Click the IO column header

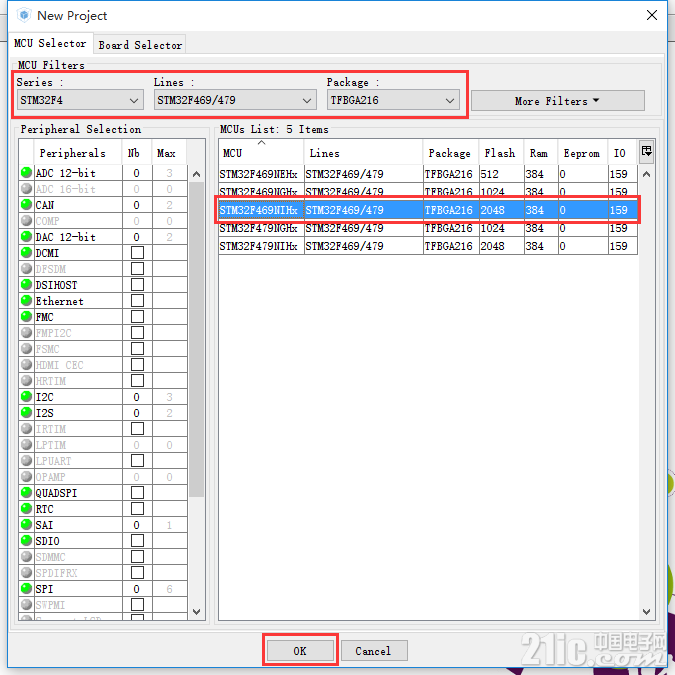pyautogui.click(x=622, y=152)
